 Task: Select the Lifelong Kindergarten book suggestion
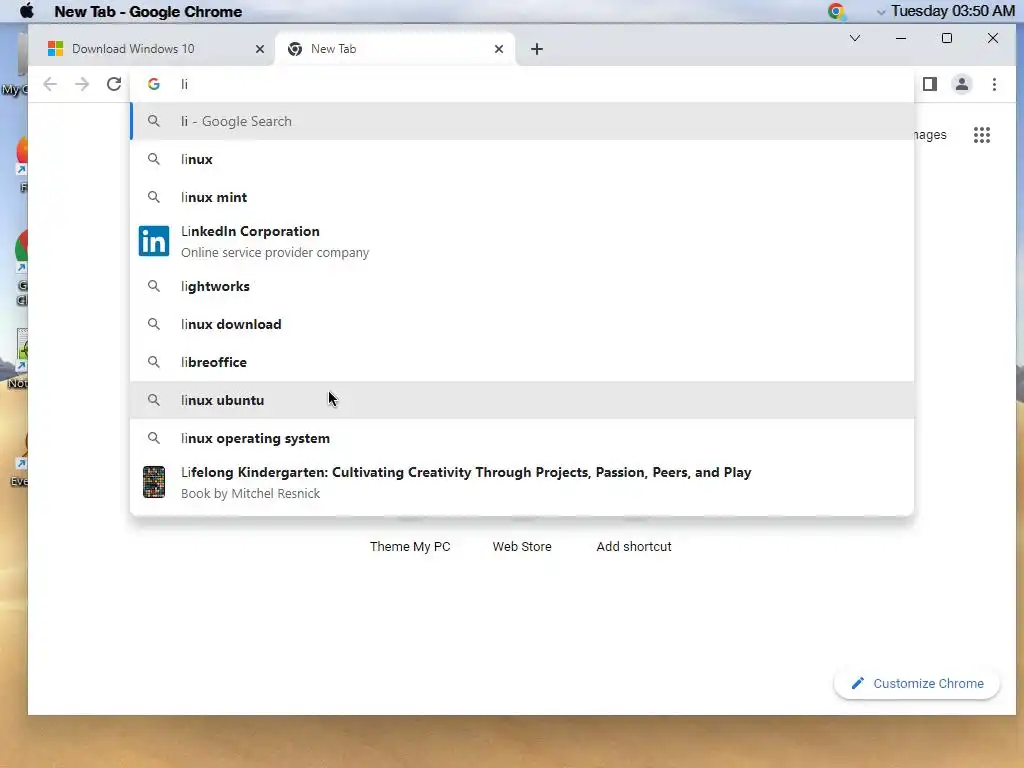(x=522, y=483)
